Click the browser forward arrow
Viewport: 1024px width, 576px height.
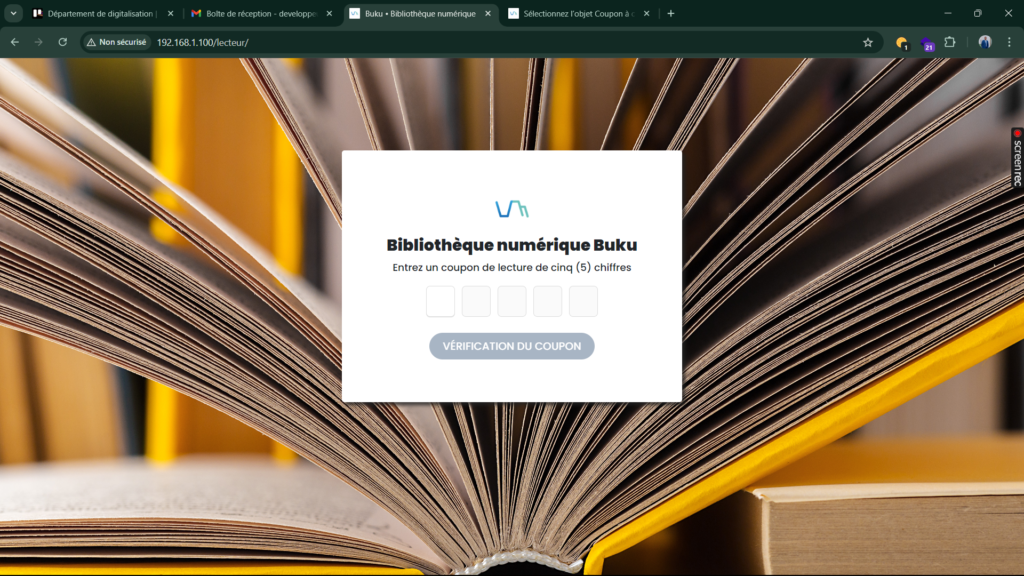pos(39,42)
